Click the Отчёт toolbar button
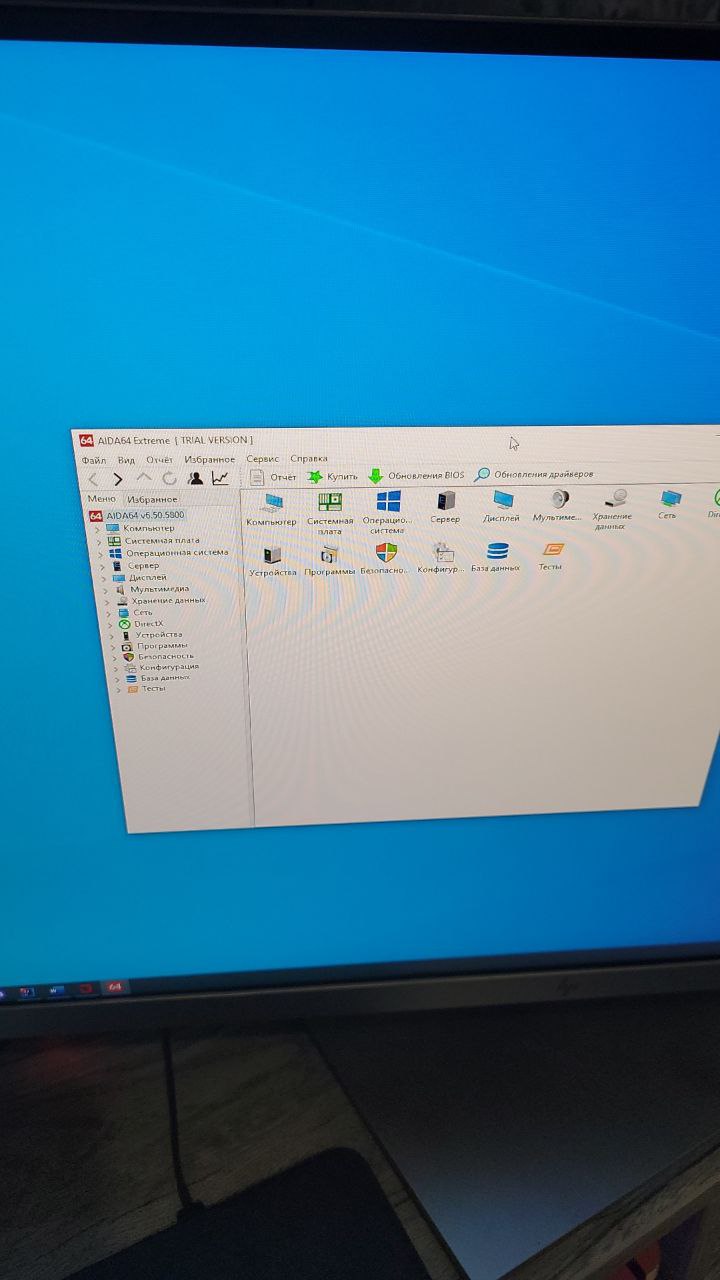 point(273,477)
